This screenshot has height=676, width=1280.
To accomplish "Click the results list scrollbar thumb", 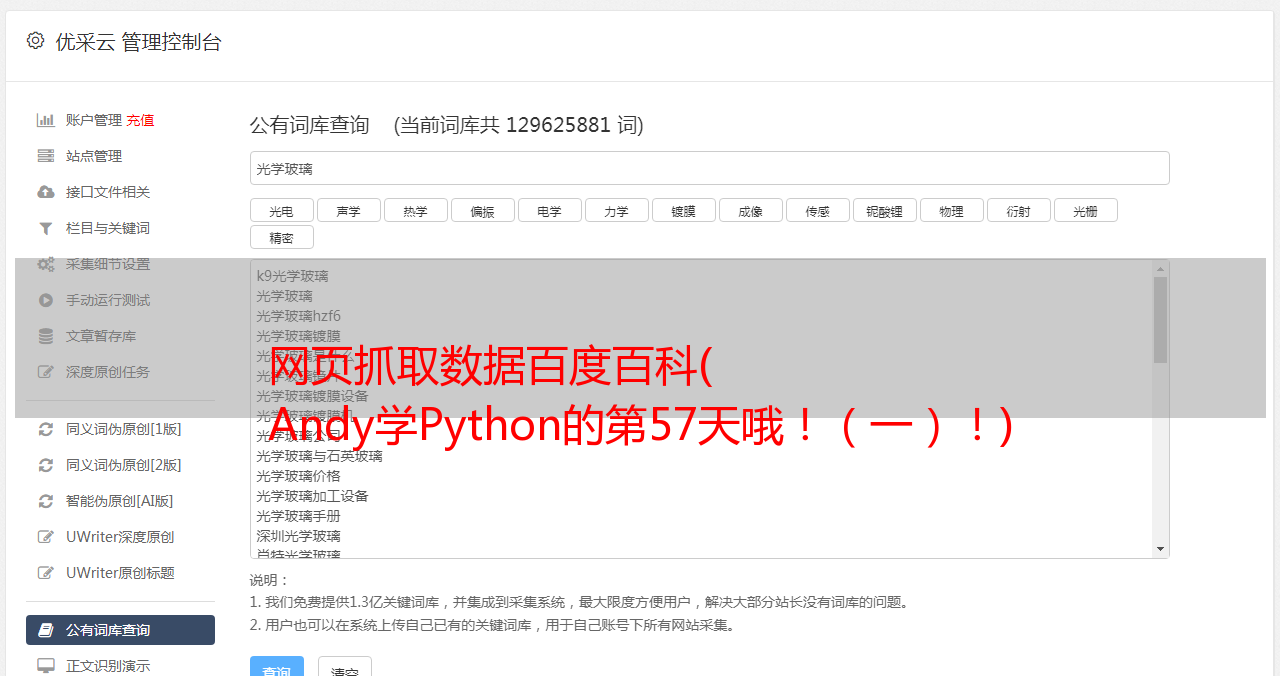I will point(1160,320).
